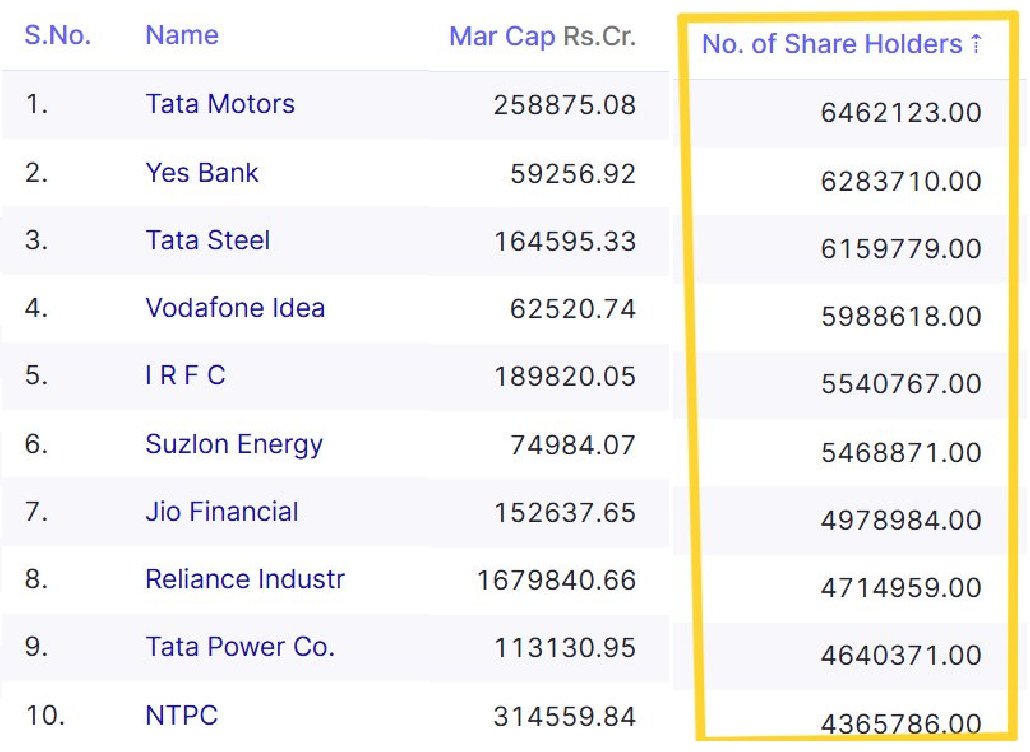Sort by Mar Cap column header
Screen dimensions: 1030x752
[x=502, y=36]
